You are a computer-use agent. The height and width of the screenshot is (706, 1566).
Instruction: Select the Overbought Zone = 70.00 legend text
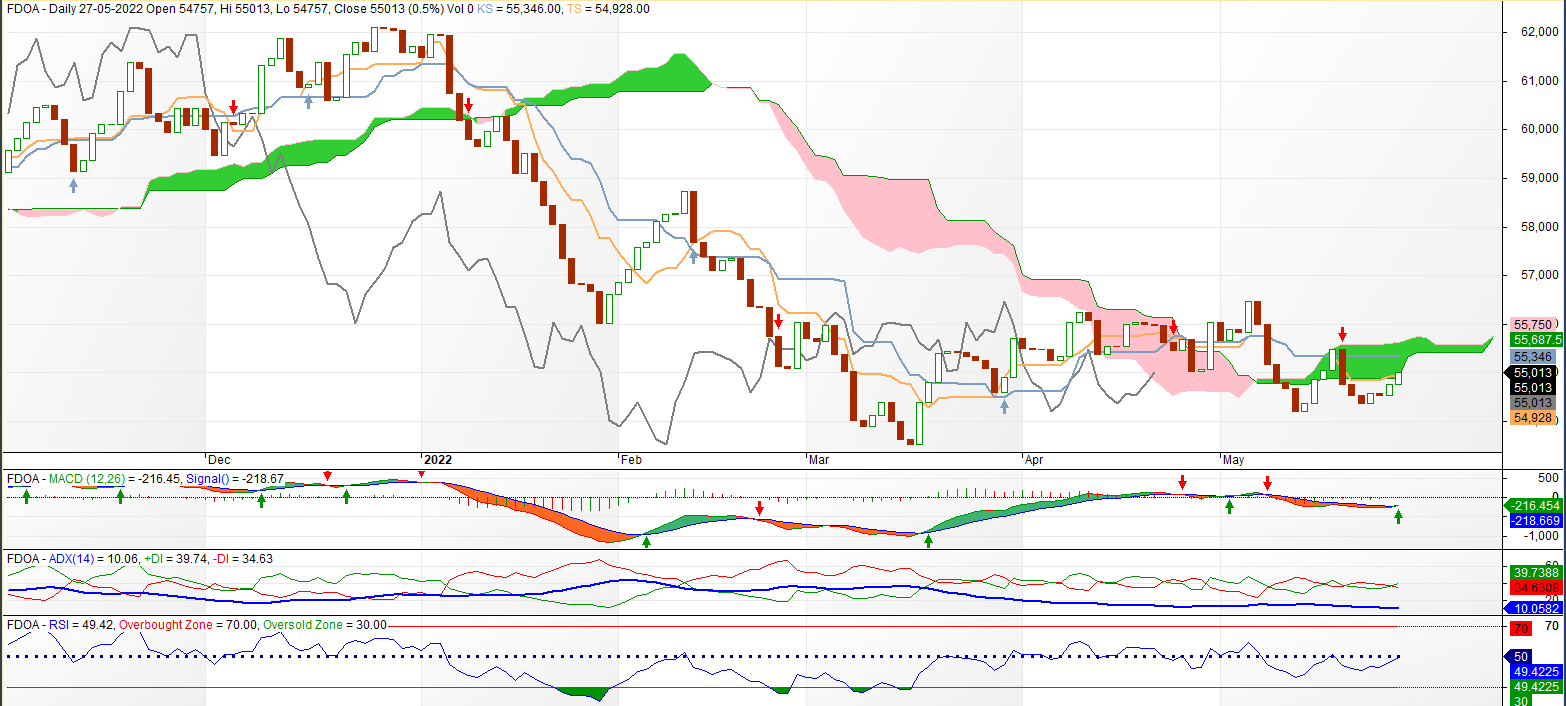(x=189, y=624)
